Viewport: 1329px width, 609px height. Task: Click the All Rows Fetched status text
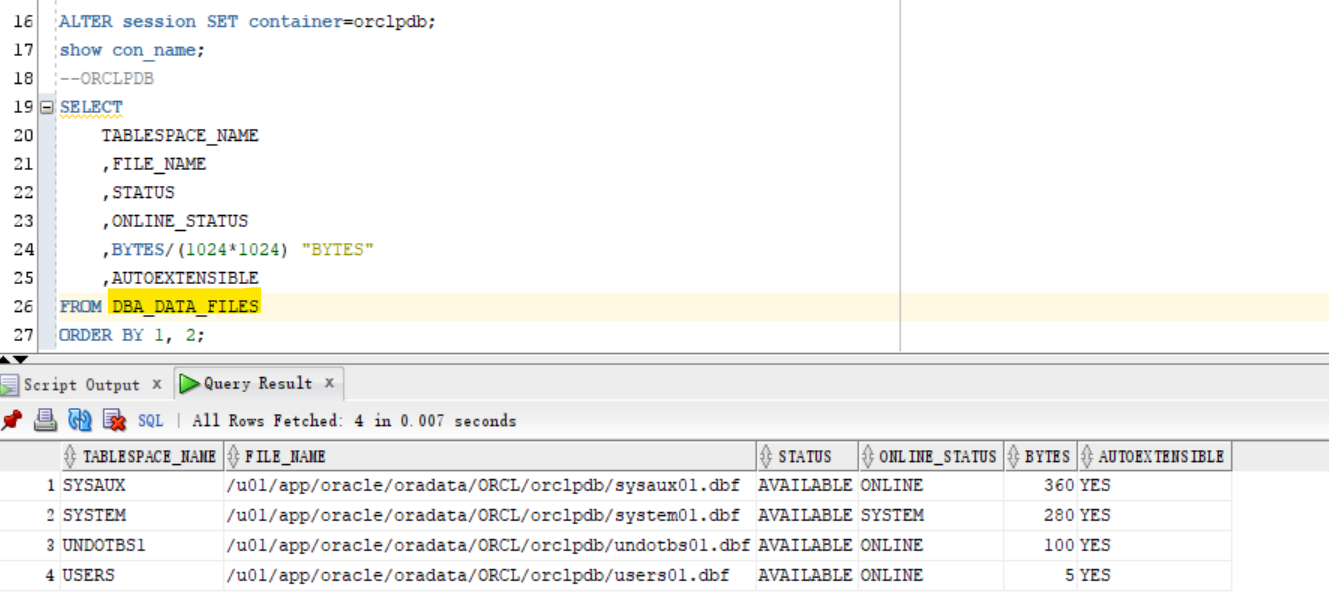(x=354, y=421)
